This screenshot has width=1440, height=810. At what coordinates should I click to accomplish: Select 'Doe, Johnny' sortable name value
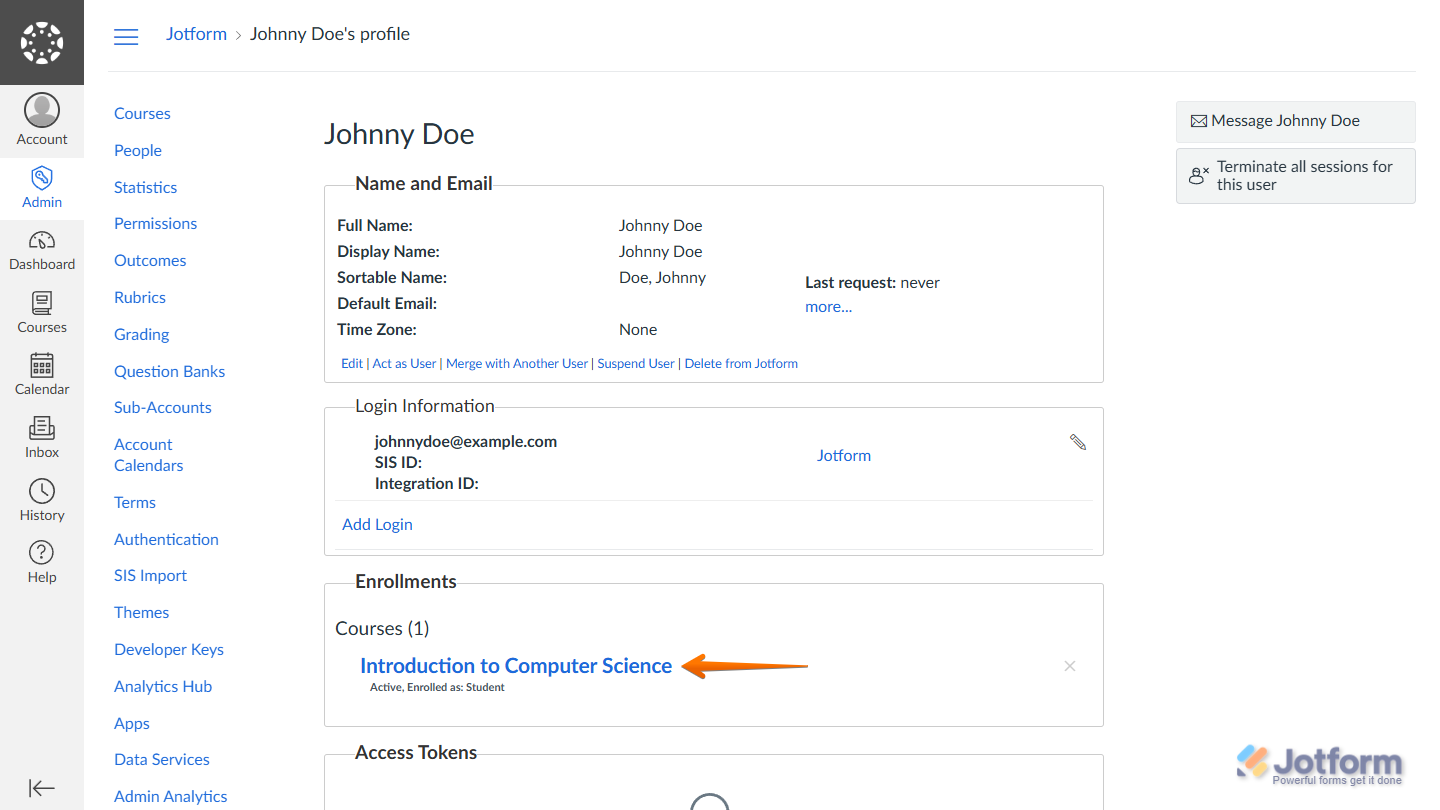click(662, 278)
